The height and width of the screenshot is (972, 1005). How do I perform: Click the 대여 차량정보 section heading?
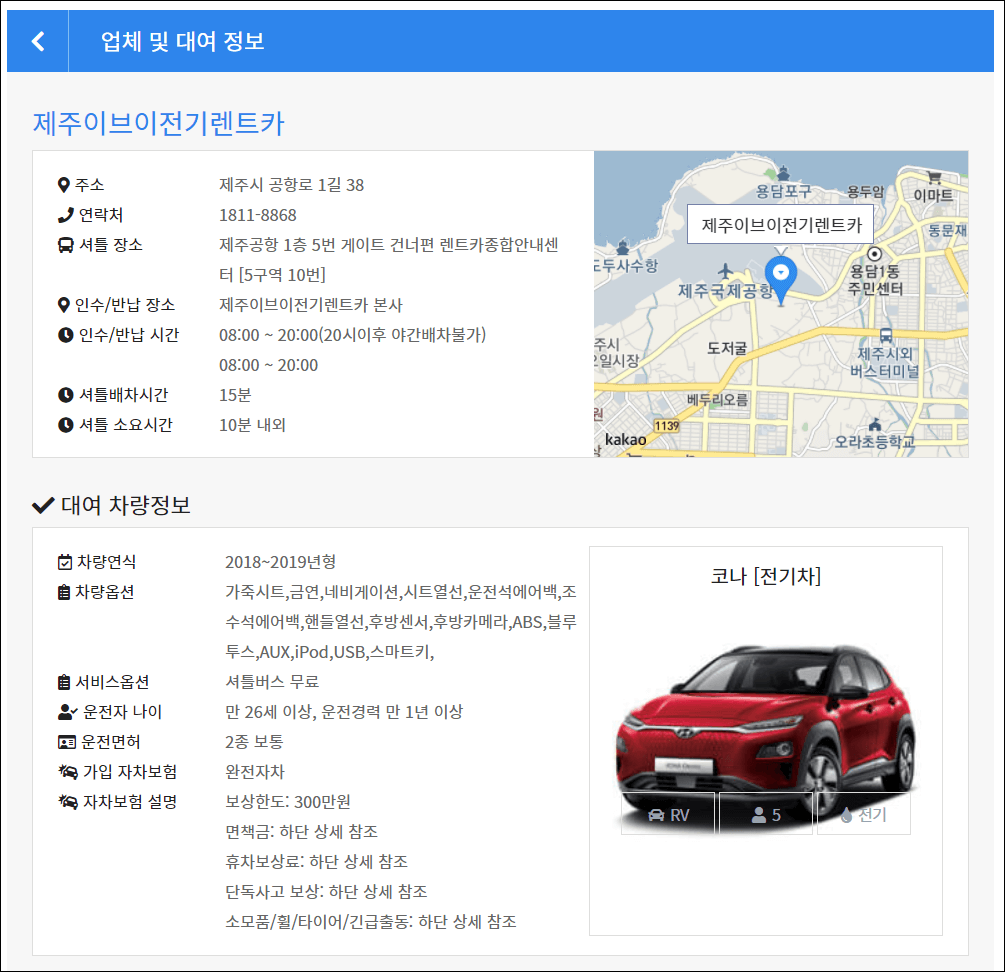point(126,506)
